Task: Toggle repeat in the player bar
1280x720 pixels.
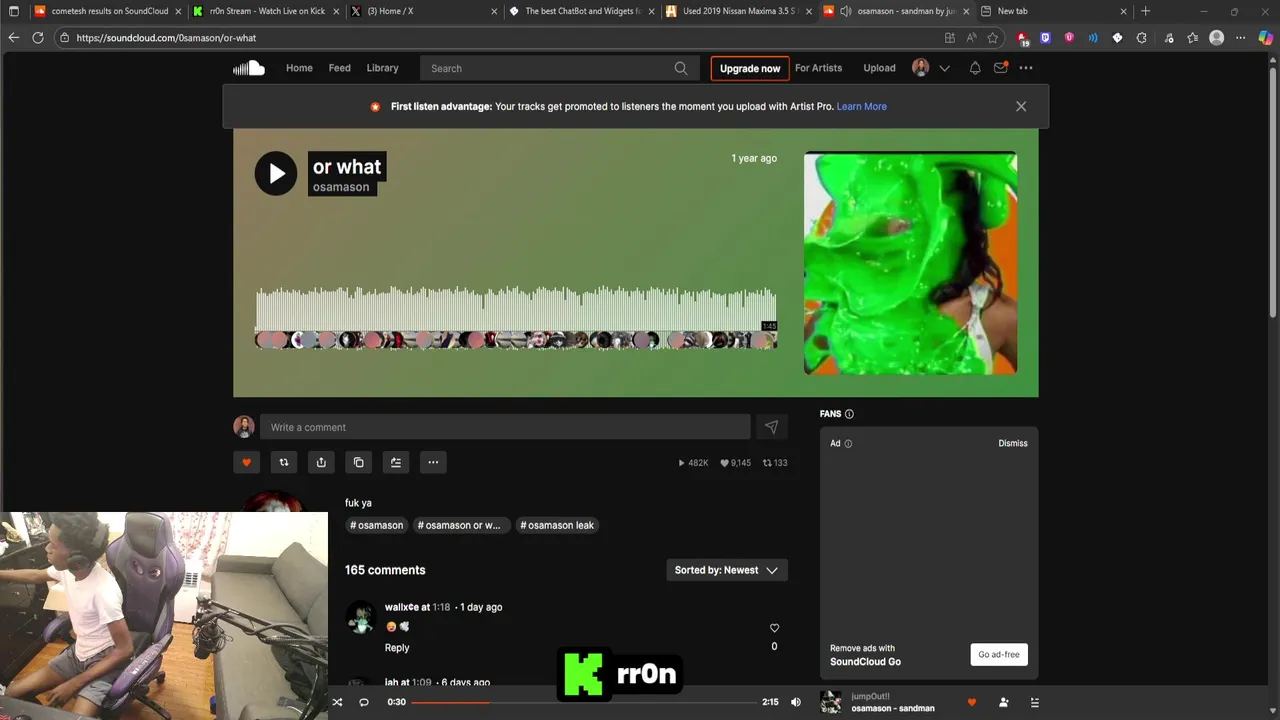Action: (364, 702)
